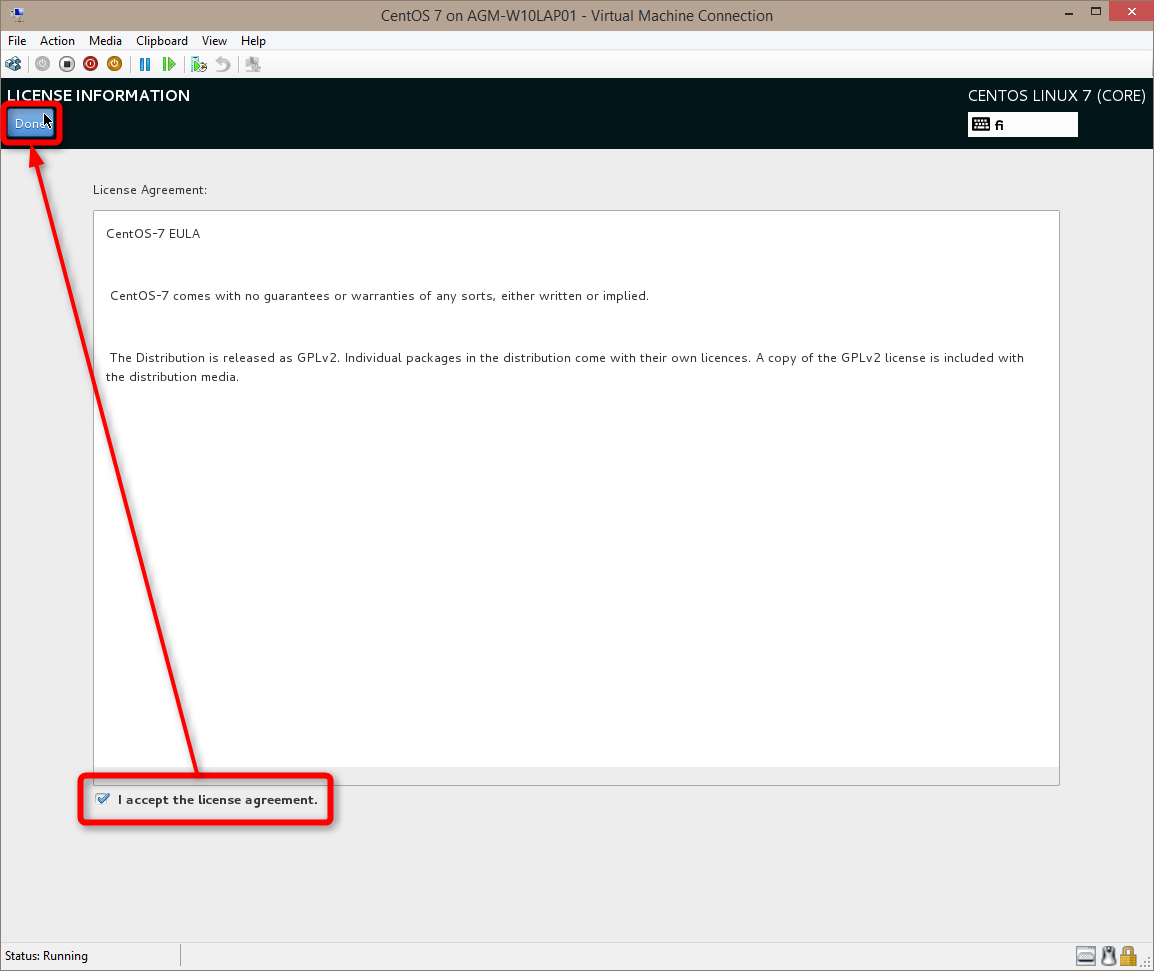Click the Ctrl+Alt+Delete toolbar icon
This screenshot has height=971, width=1154.
[13, 64]
